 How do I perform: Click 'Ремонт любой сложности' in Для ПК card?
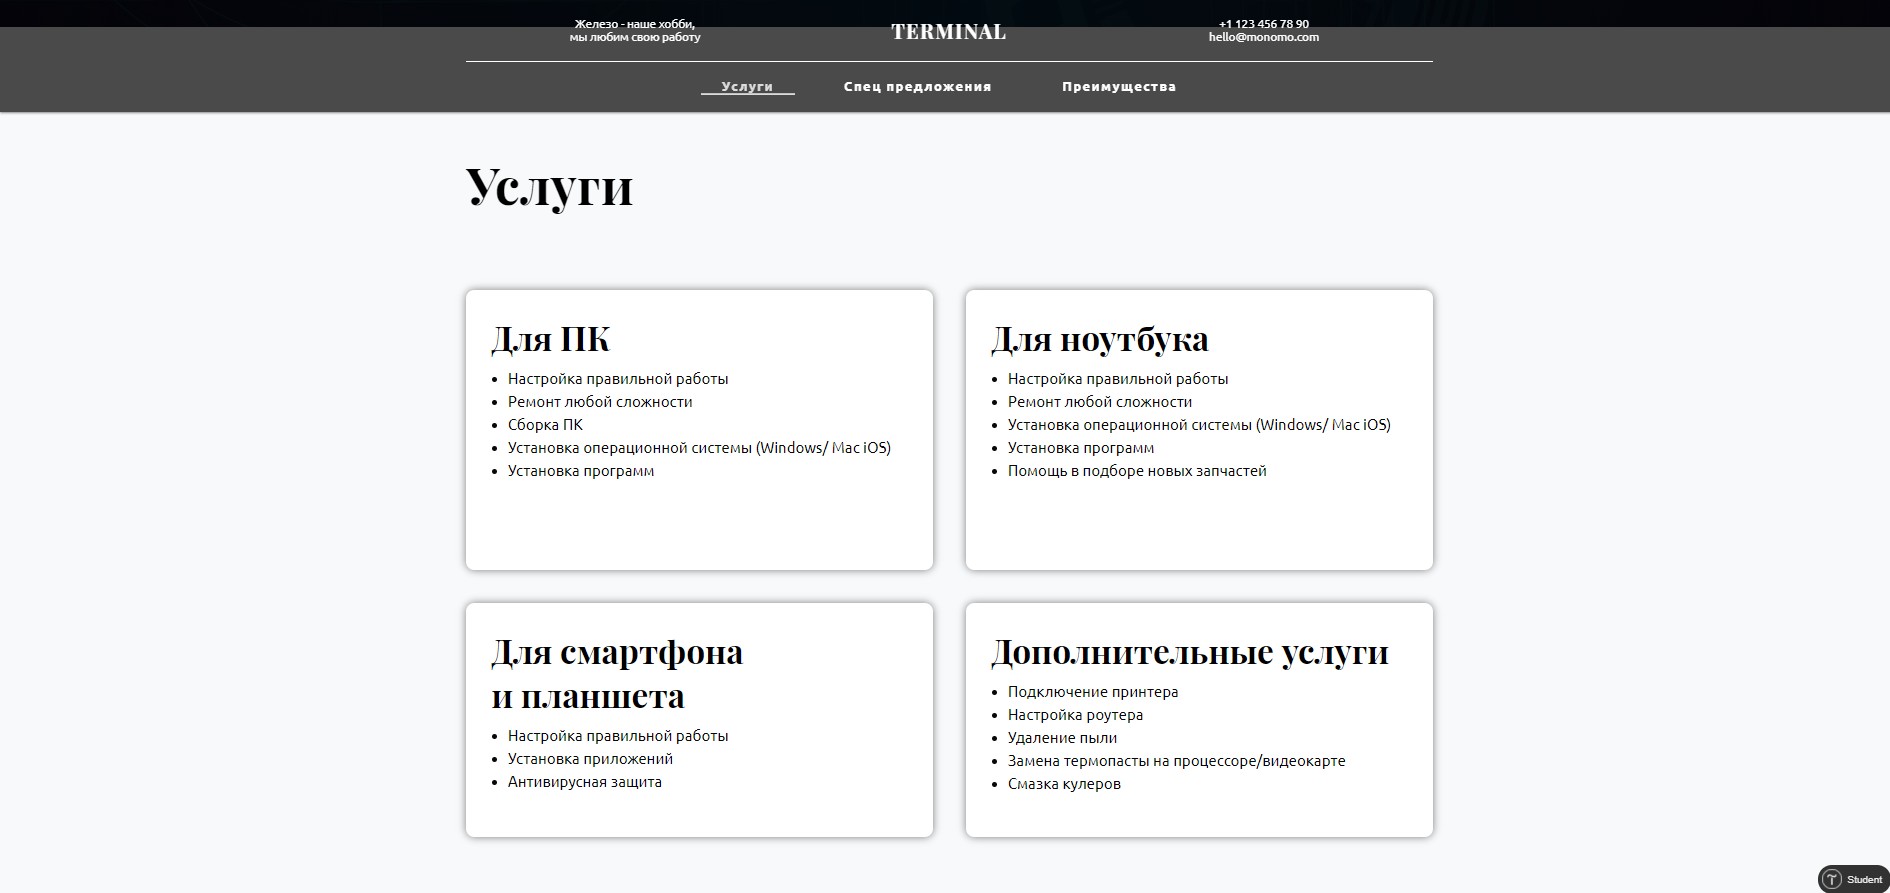point(600,402)
